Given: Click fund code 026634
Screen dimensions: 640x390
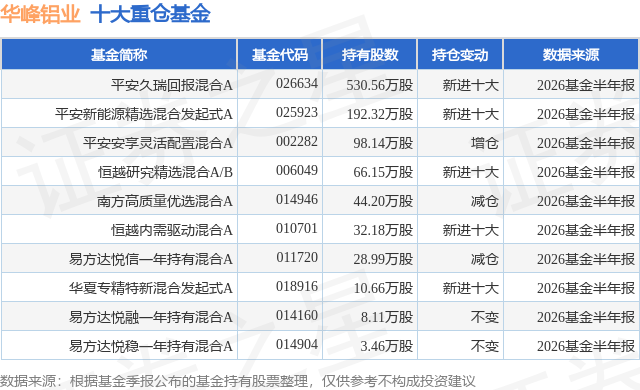Looking at the screenshot, I should coord(297,83).
